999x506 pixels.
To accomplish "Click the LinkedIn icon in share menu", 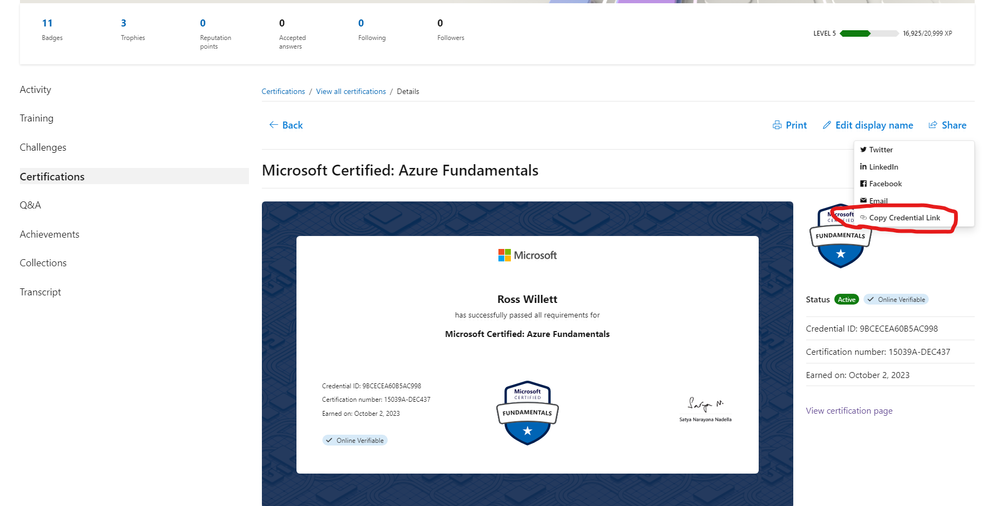I will (x=863, y=166).
